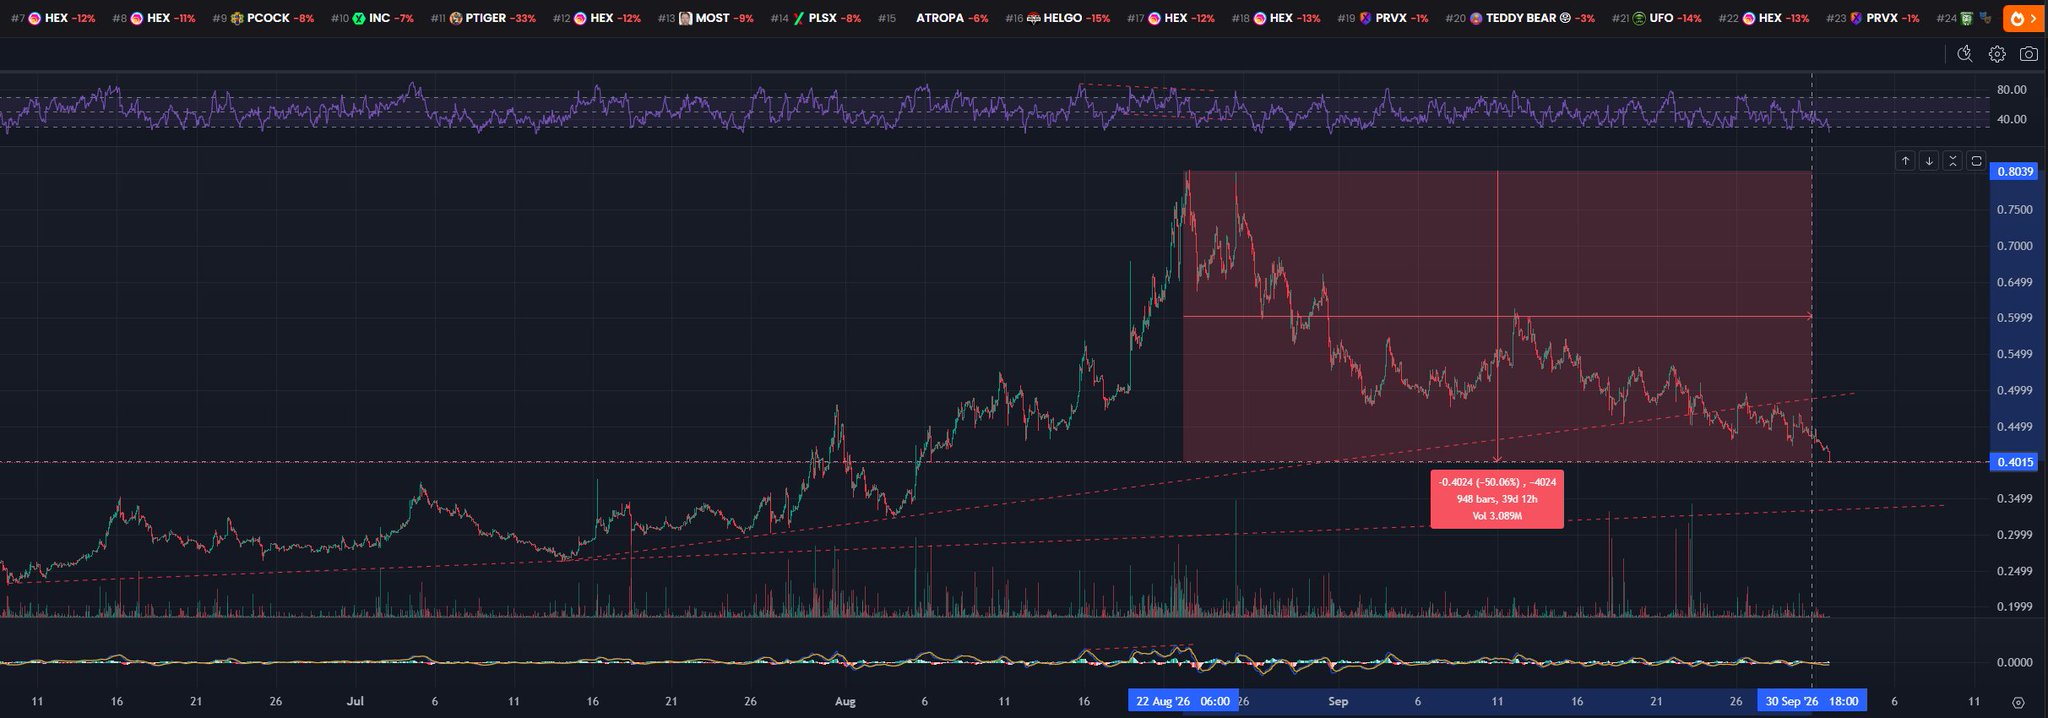This screenshot has width=2048, height=718.
Task: Select the PLSX trending token
Action: click(816, 18)
